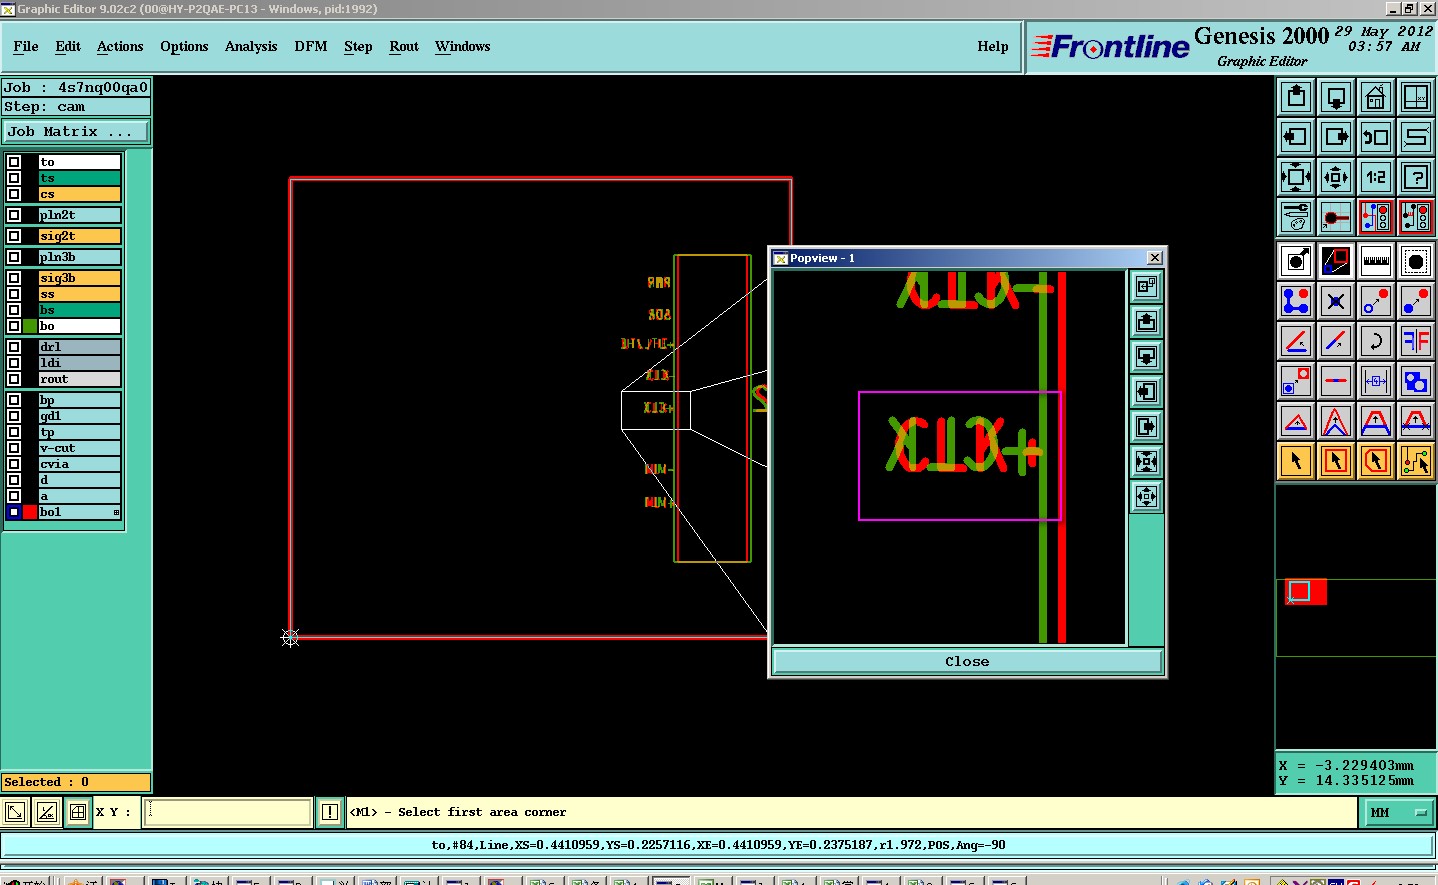Click the plain arrow pointer select tool
The height and width of the screenshot is (885, 1438).
tap(1296, 461)
